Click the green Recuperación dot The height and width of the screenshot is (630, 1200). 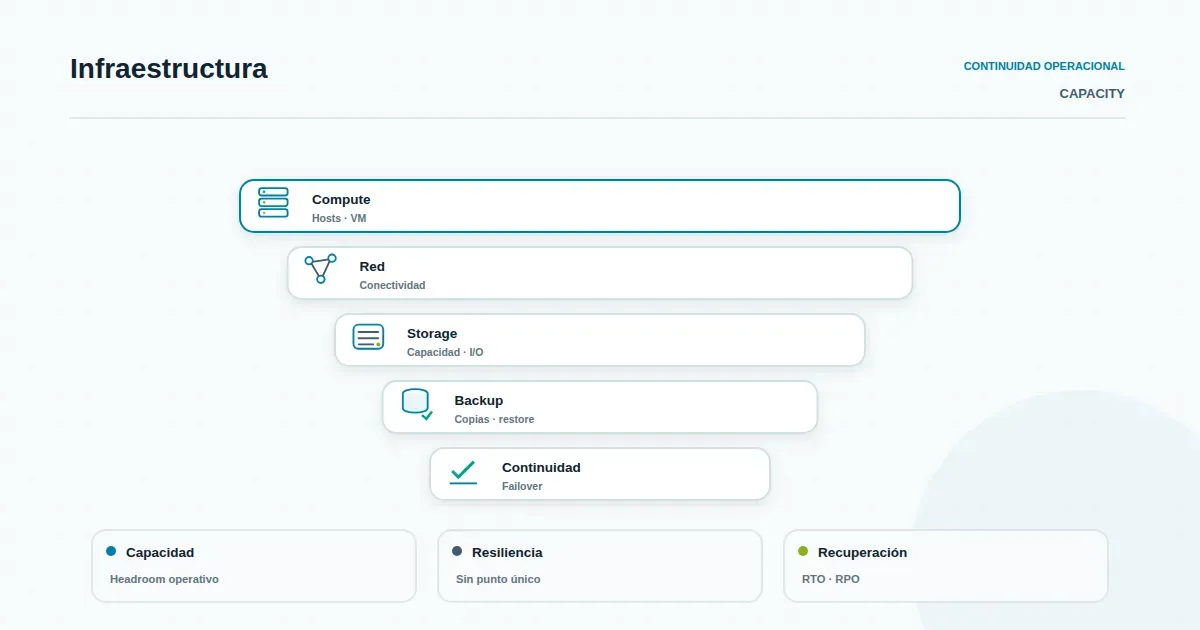(x=803, y=551)
